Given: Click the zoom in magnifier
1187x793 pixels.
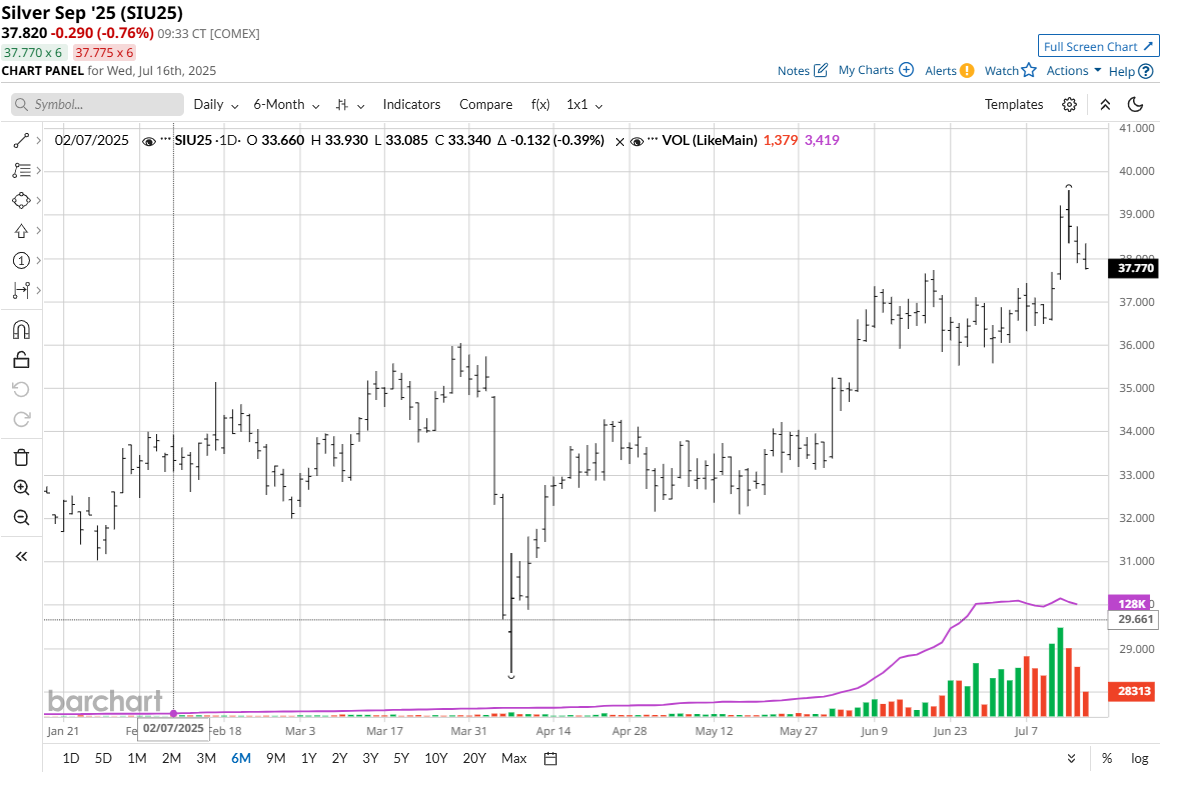Looking at the screenshot, I should click(x=21, y=488).
